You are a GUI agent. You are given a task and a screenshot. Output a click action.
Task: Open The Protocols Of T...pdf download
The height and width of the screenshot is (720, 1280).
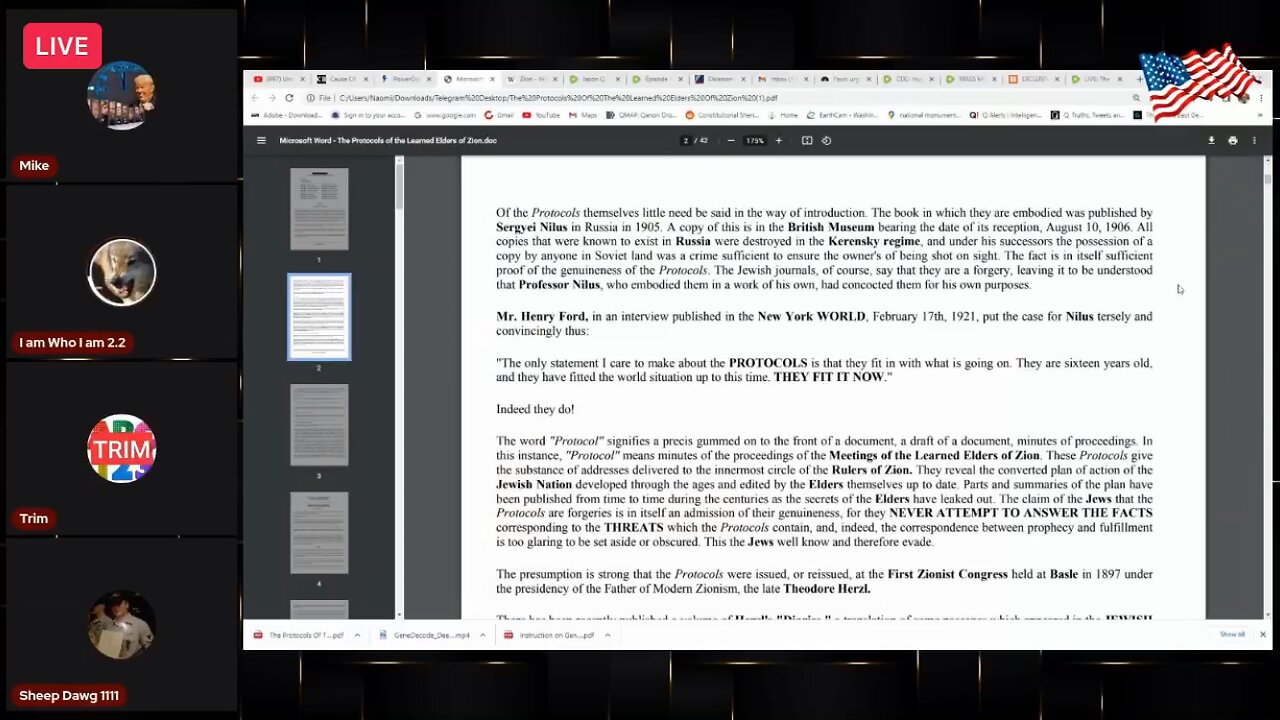click(299, 635)
